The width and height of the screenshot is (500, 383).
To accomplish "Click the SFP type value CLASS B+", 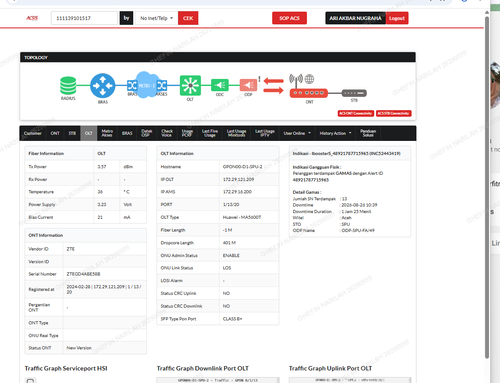I will (232, 319).
